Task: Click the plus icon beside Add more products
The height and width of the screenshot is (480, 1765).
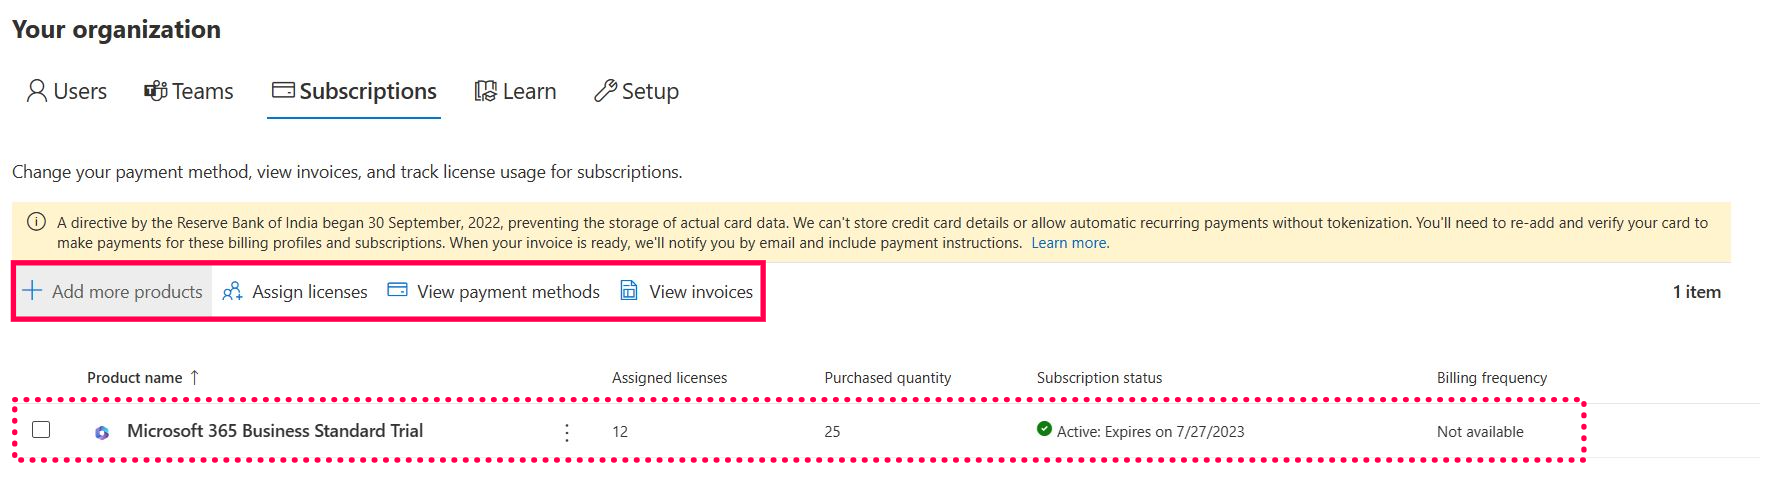Action: pyautogui.click(x=32, y=291)
